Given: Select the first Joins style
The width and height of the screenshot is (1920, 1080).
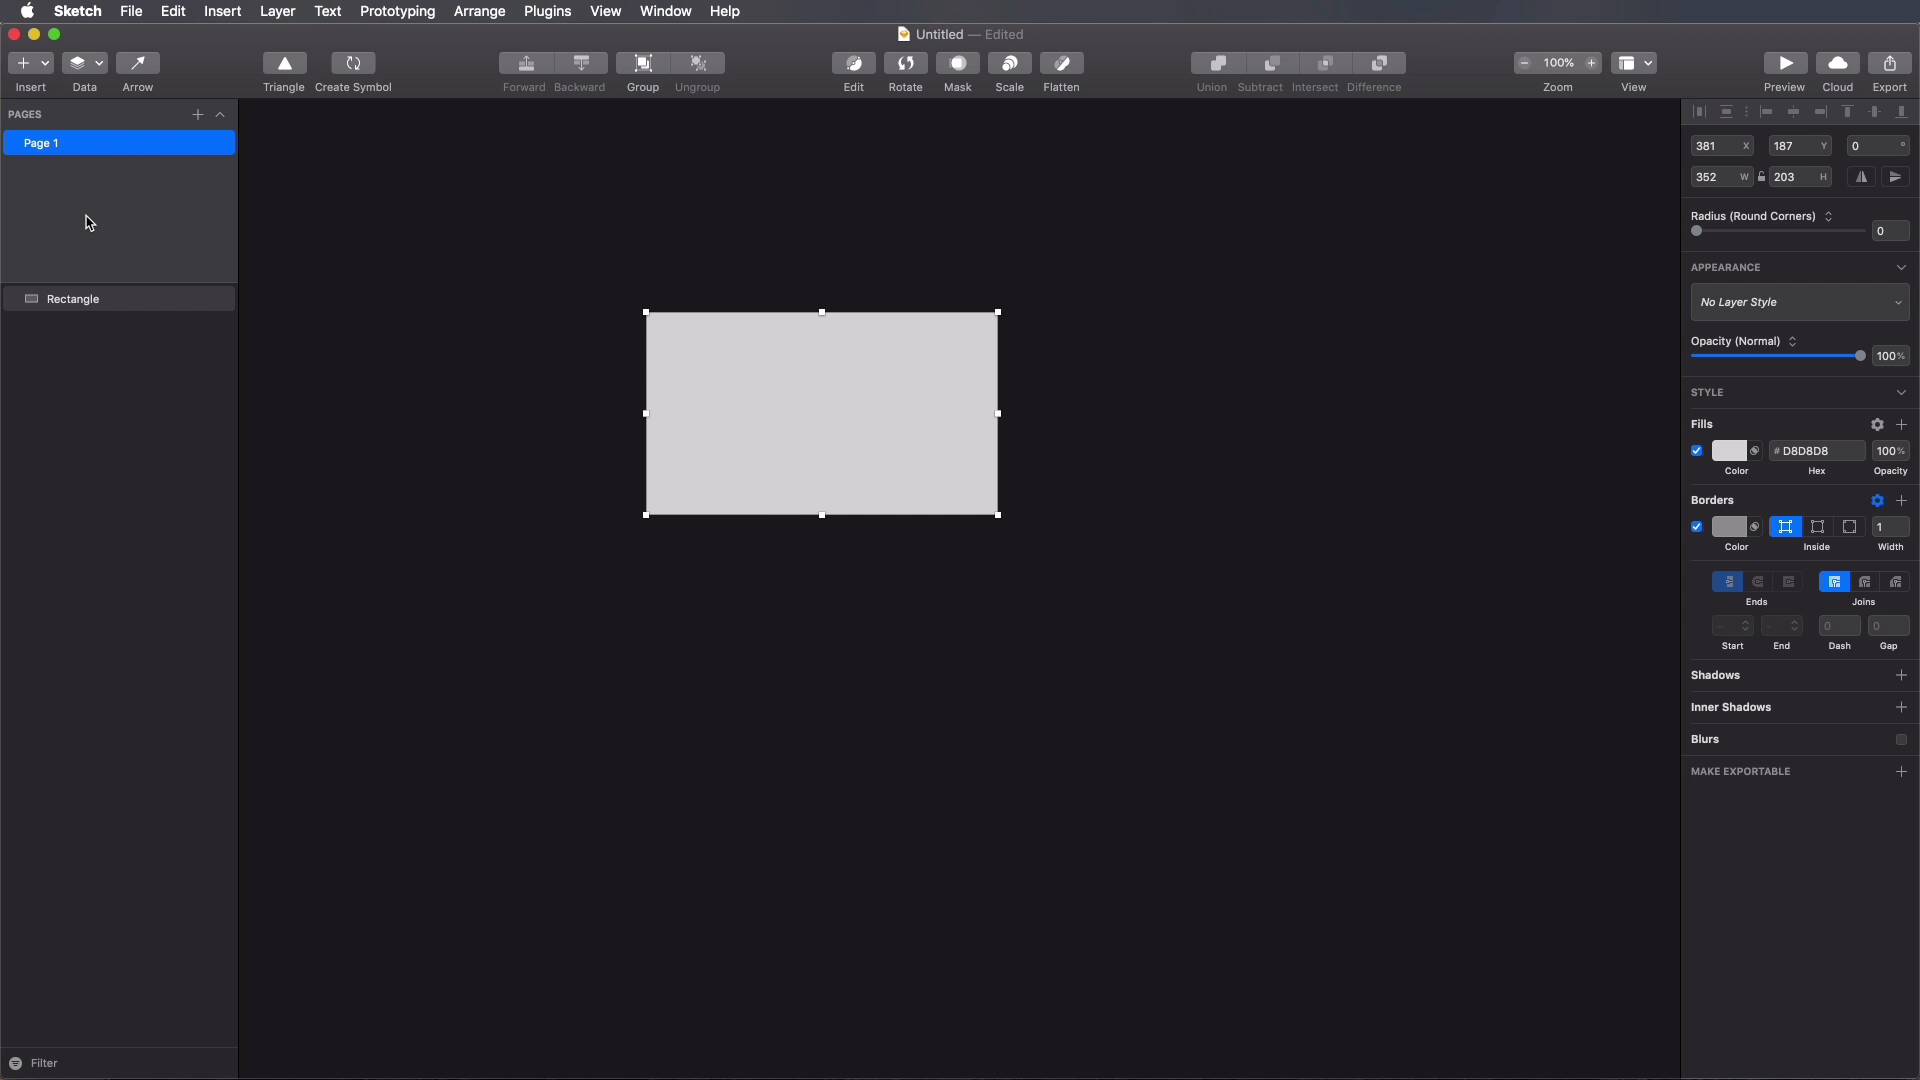Looking at the screenshot, I should point(1834,582).
